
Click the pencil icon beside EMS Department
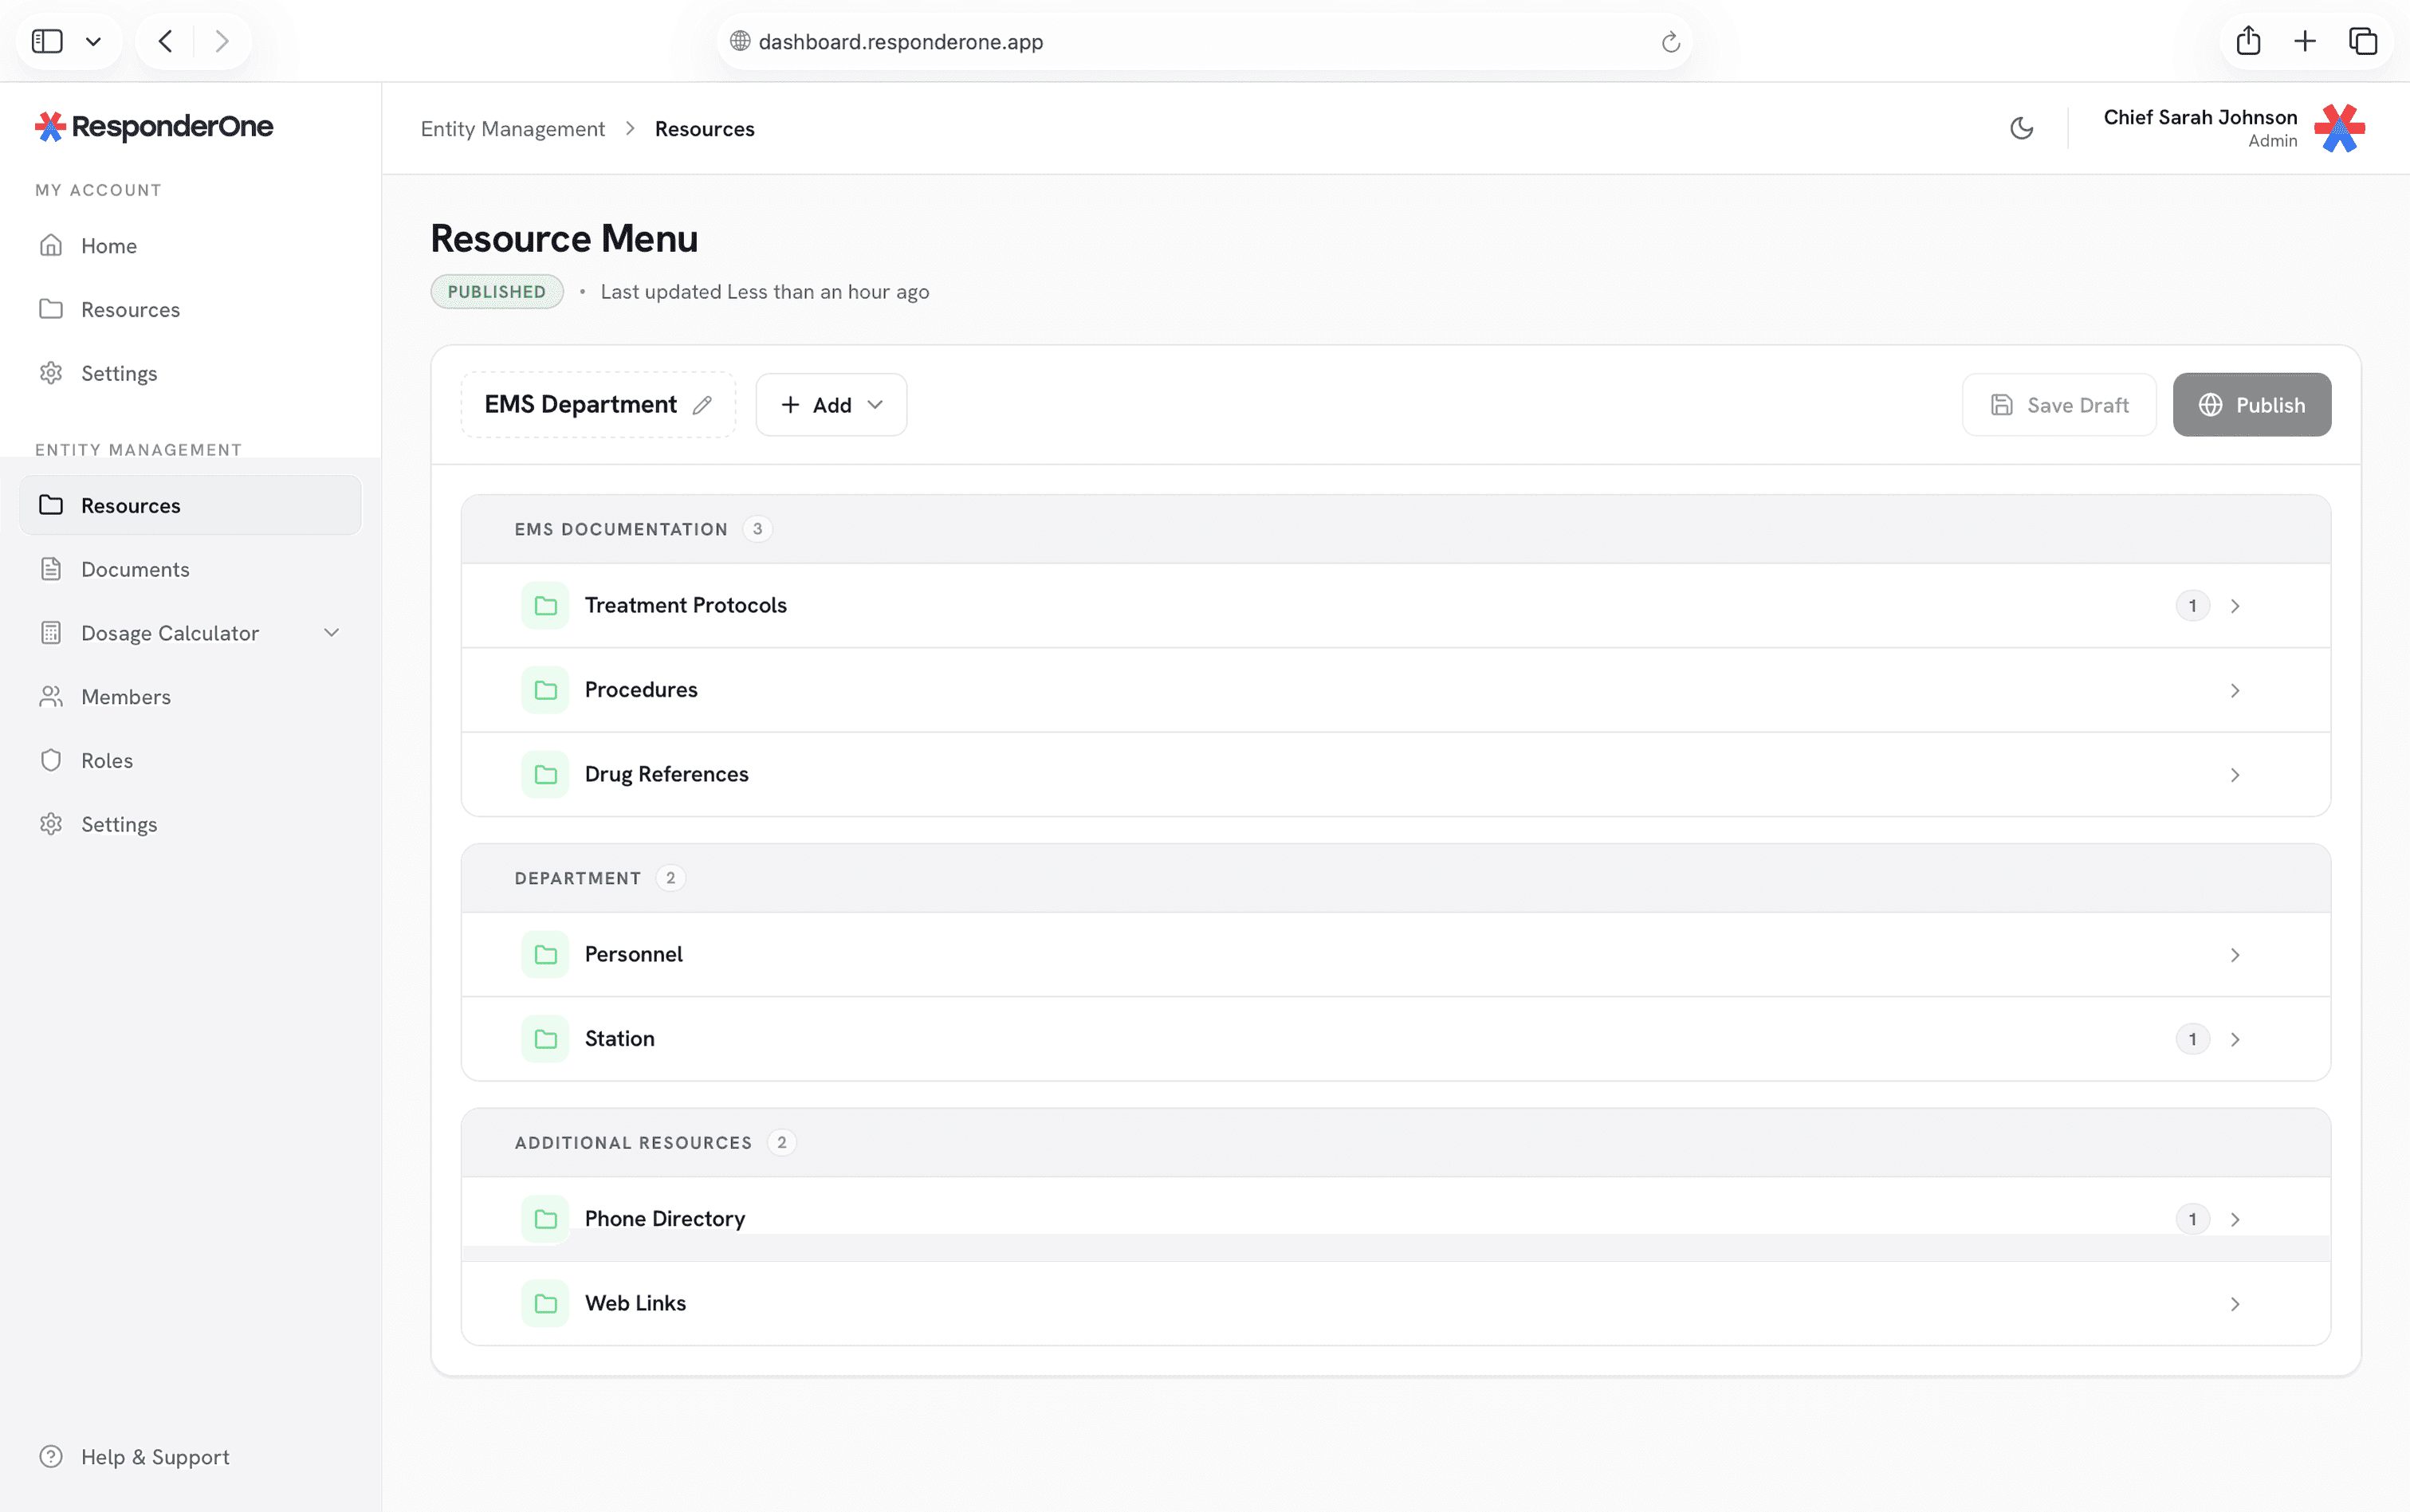(x=702, y=405)
